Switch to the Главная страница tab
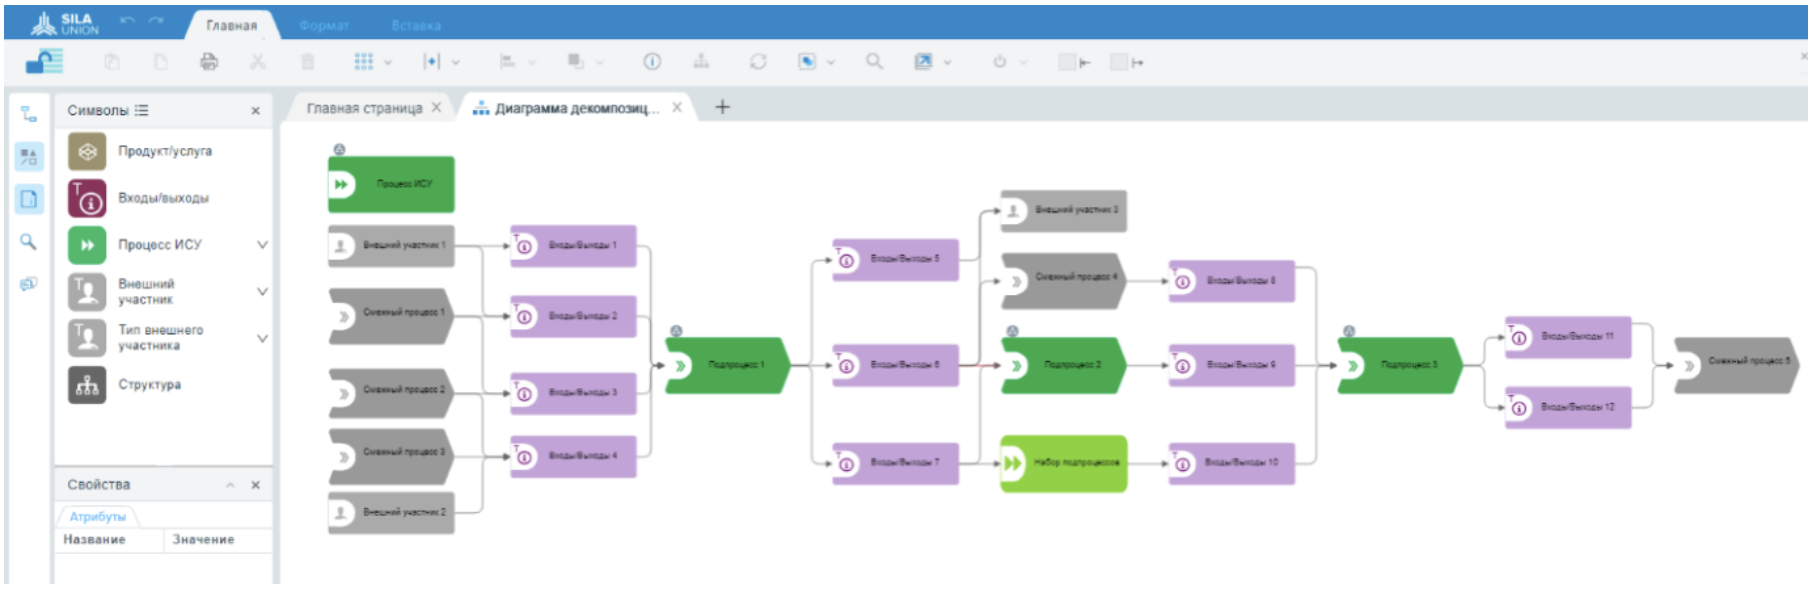1816x600 pixels. (364, 108)
